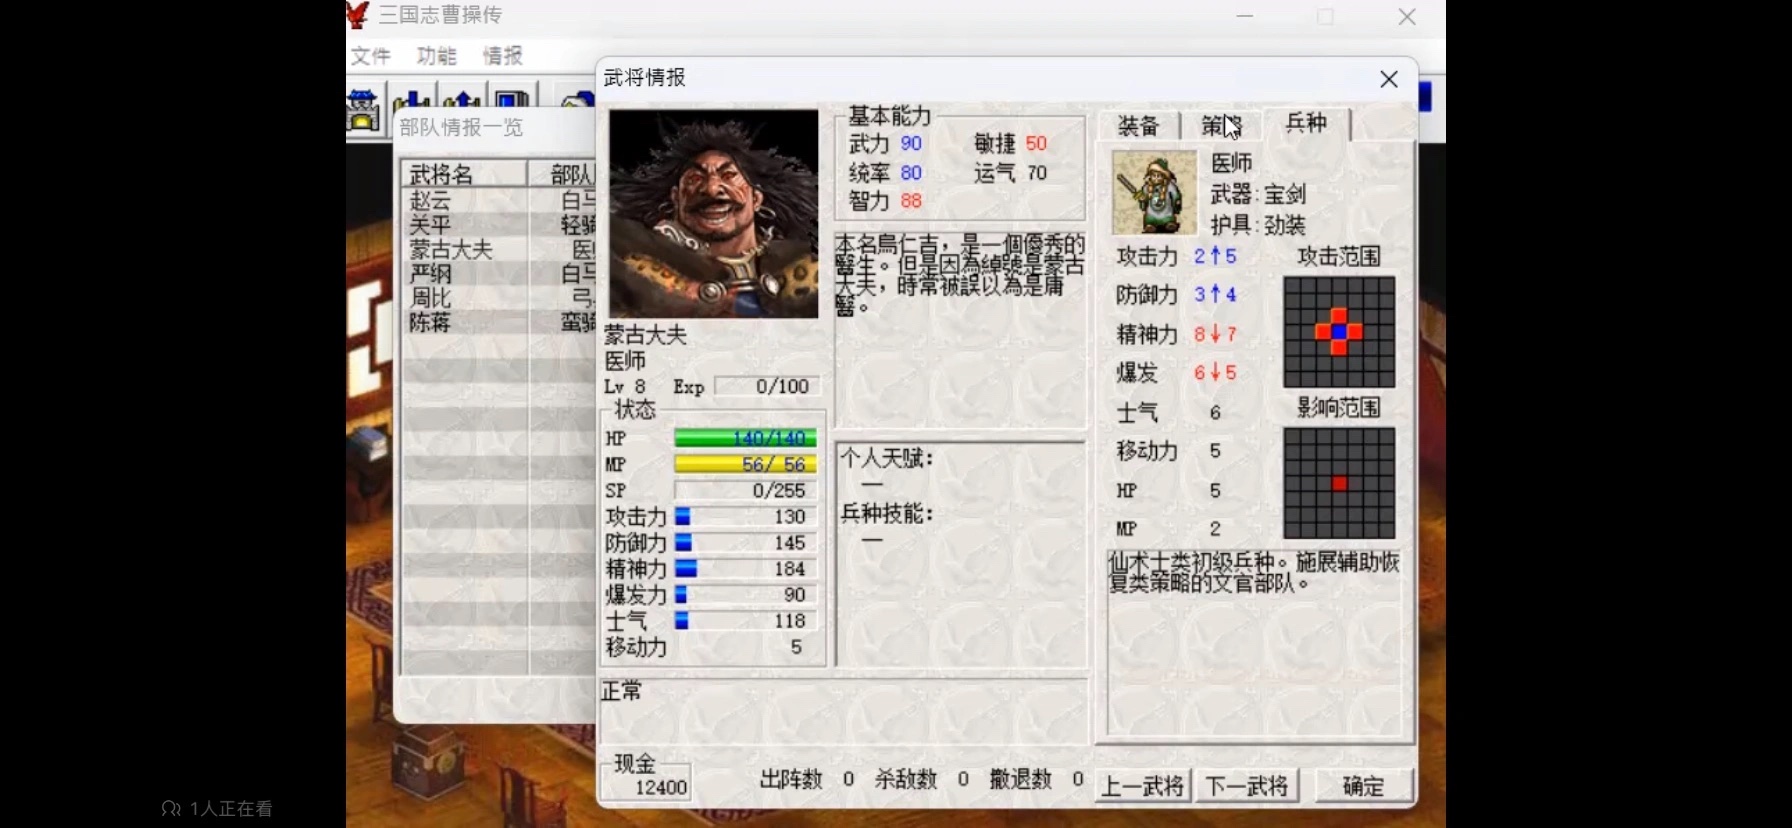Minimize the 三国志曹操传 window

click(x=1245, y=17)
